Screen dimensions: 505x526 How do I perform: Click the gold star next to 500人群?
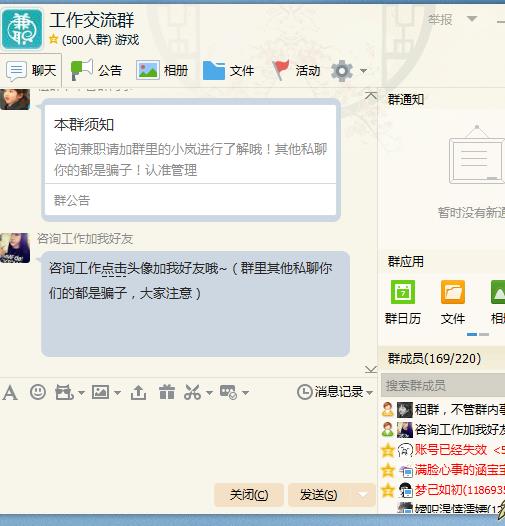click(53, 39)
